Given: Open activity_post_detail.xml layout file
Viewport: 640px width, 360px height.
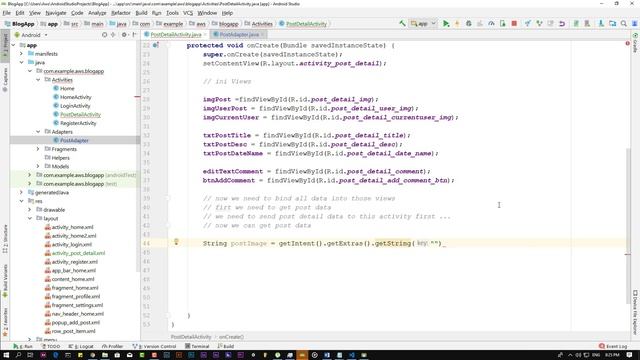Looking at the screenshot, I should point(78,253).
